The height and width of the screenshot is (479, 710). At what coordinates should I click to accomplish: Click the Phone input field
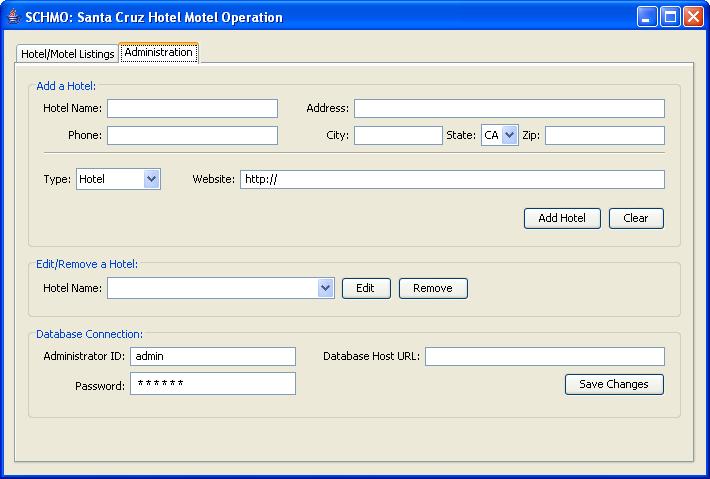coord(192,135)
